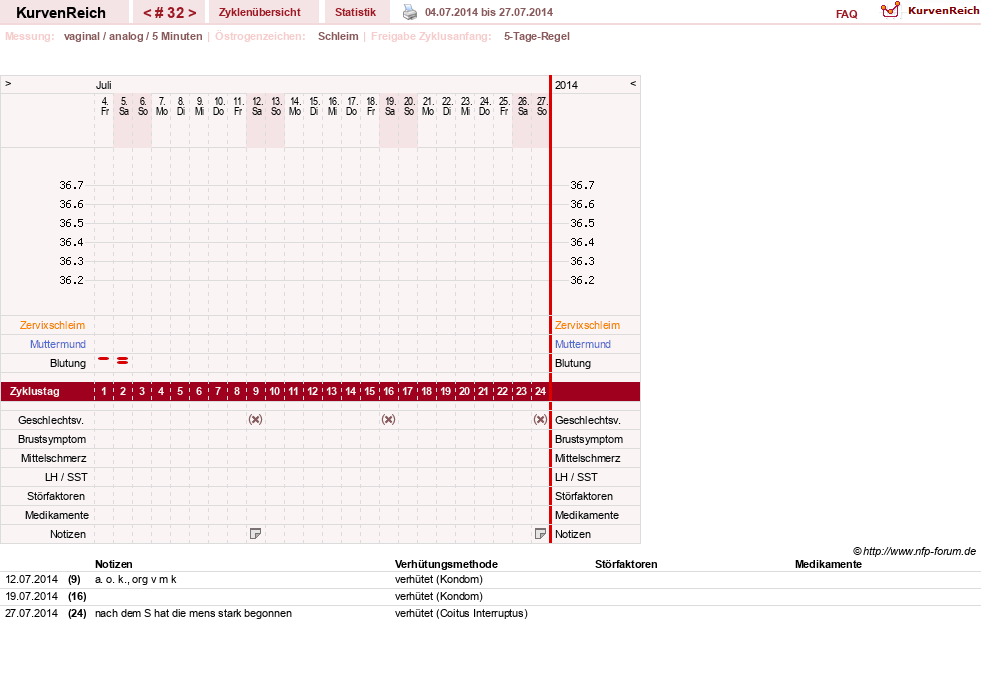This screenshot has height=683, width=981.
Task: Click the left Medikamente row label
Action: (x=57, y=515)
